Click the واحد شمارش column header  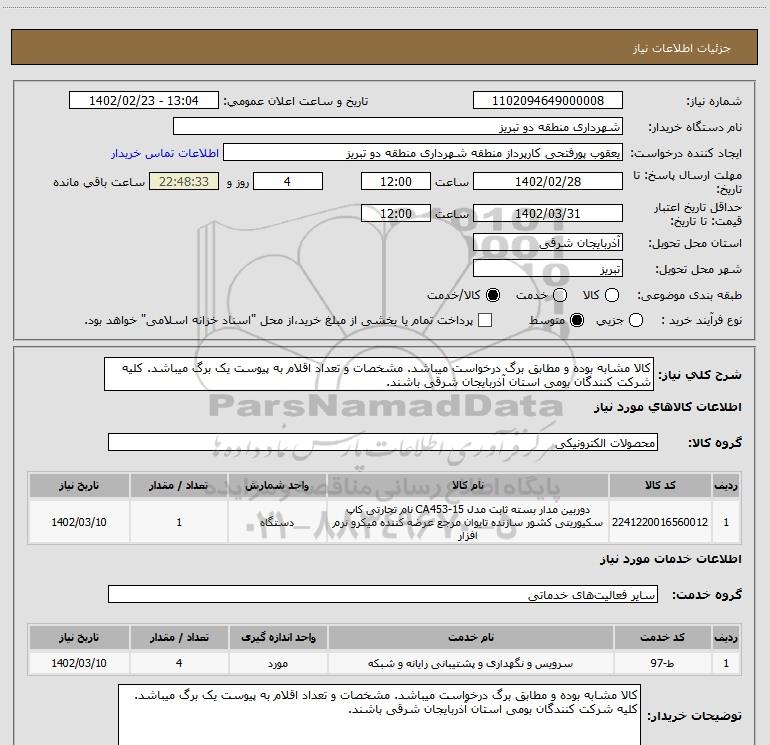point(277,485)
